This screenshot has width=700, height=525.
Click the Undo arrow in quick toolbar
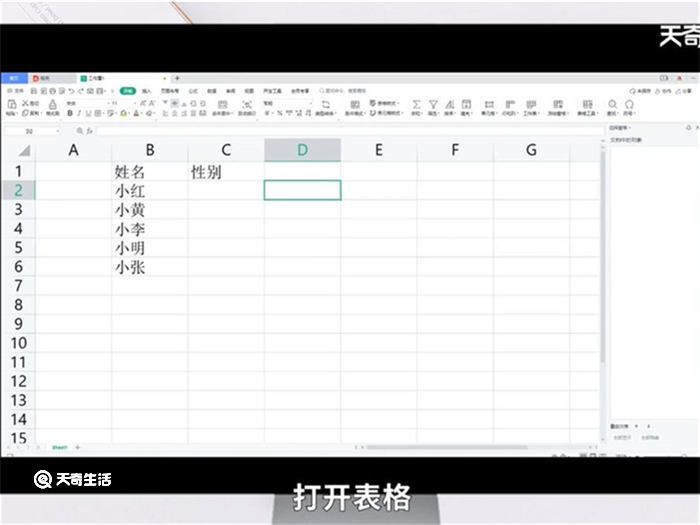point(70,91)
